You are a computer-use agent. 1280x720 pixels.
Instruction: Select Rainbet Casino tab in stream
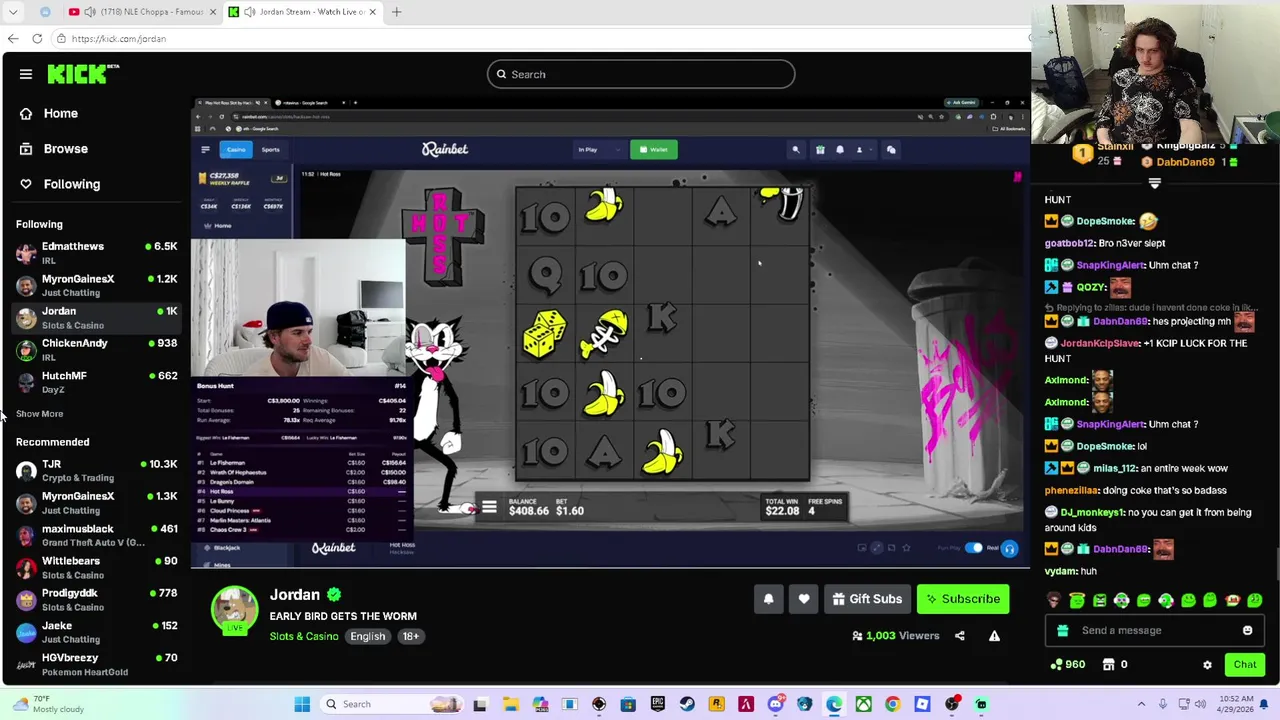pyautogui.click(x=236, y=150)
